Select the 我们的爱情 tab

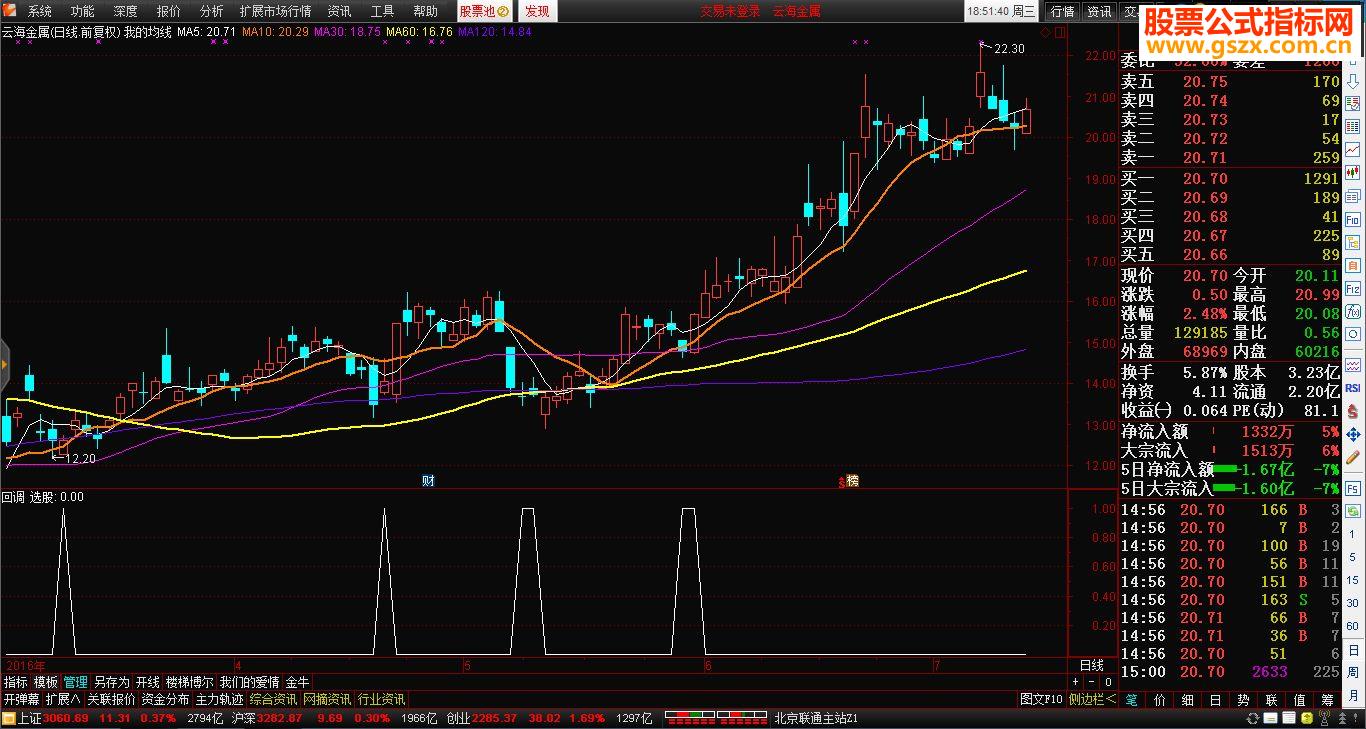(x=250, y=682)
